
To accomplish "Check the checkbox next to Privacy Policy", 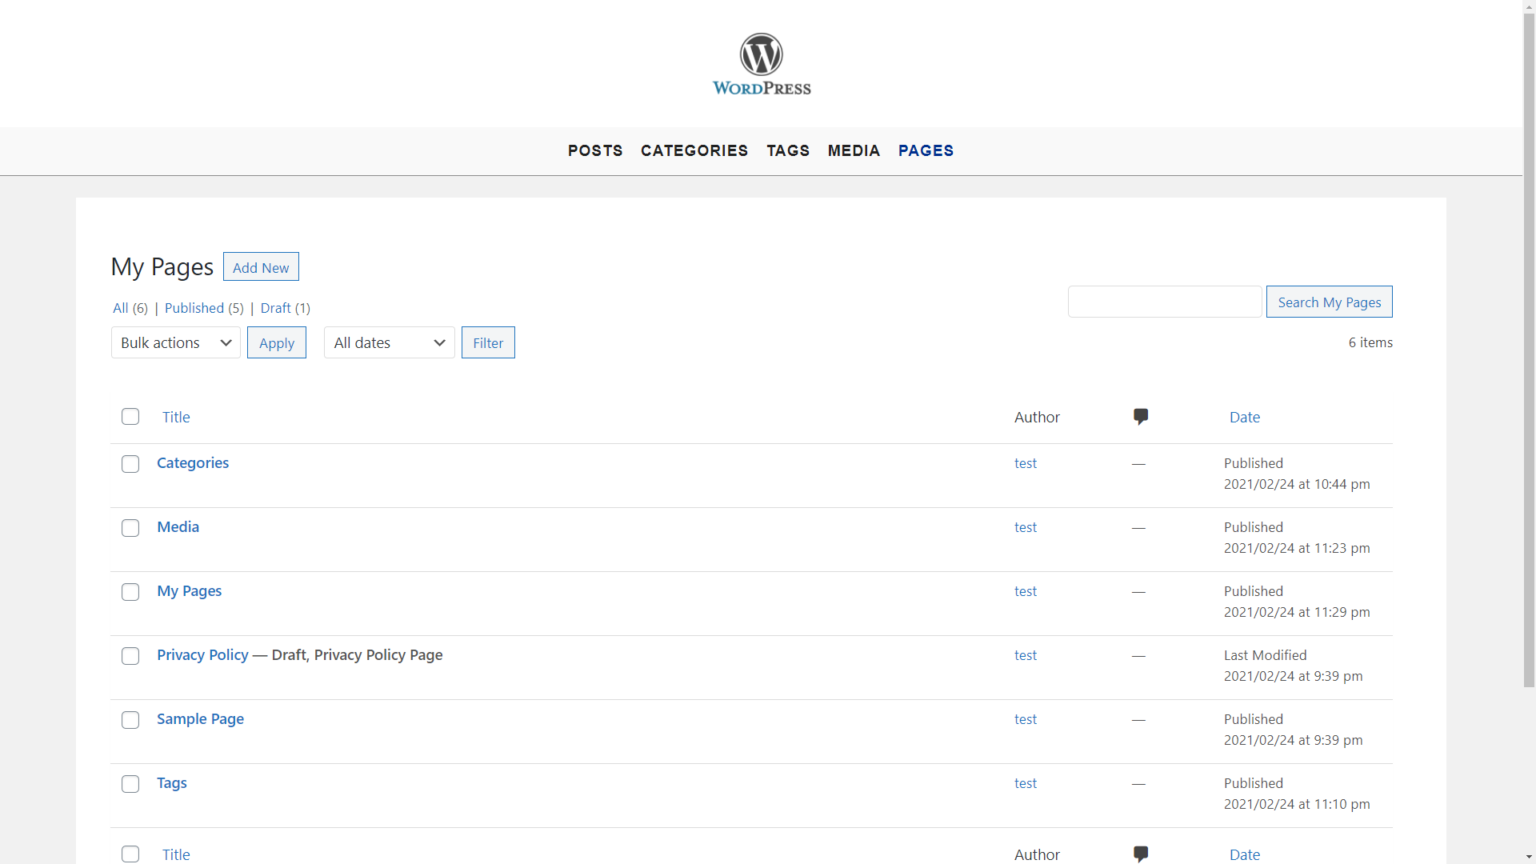I will pyautogui.click(x=130, y=655).
